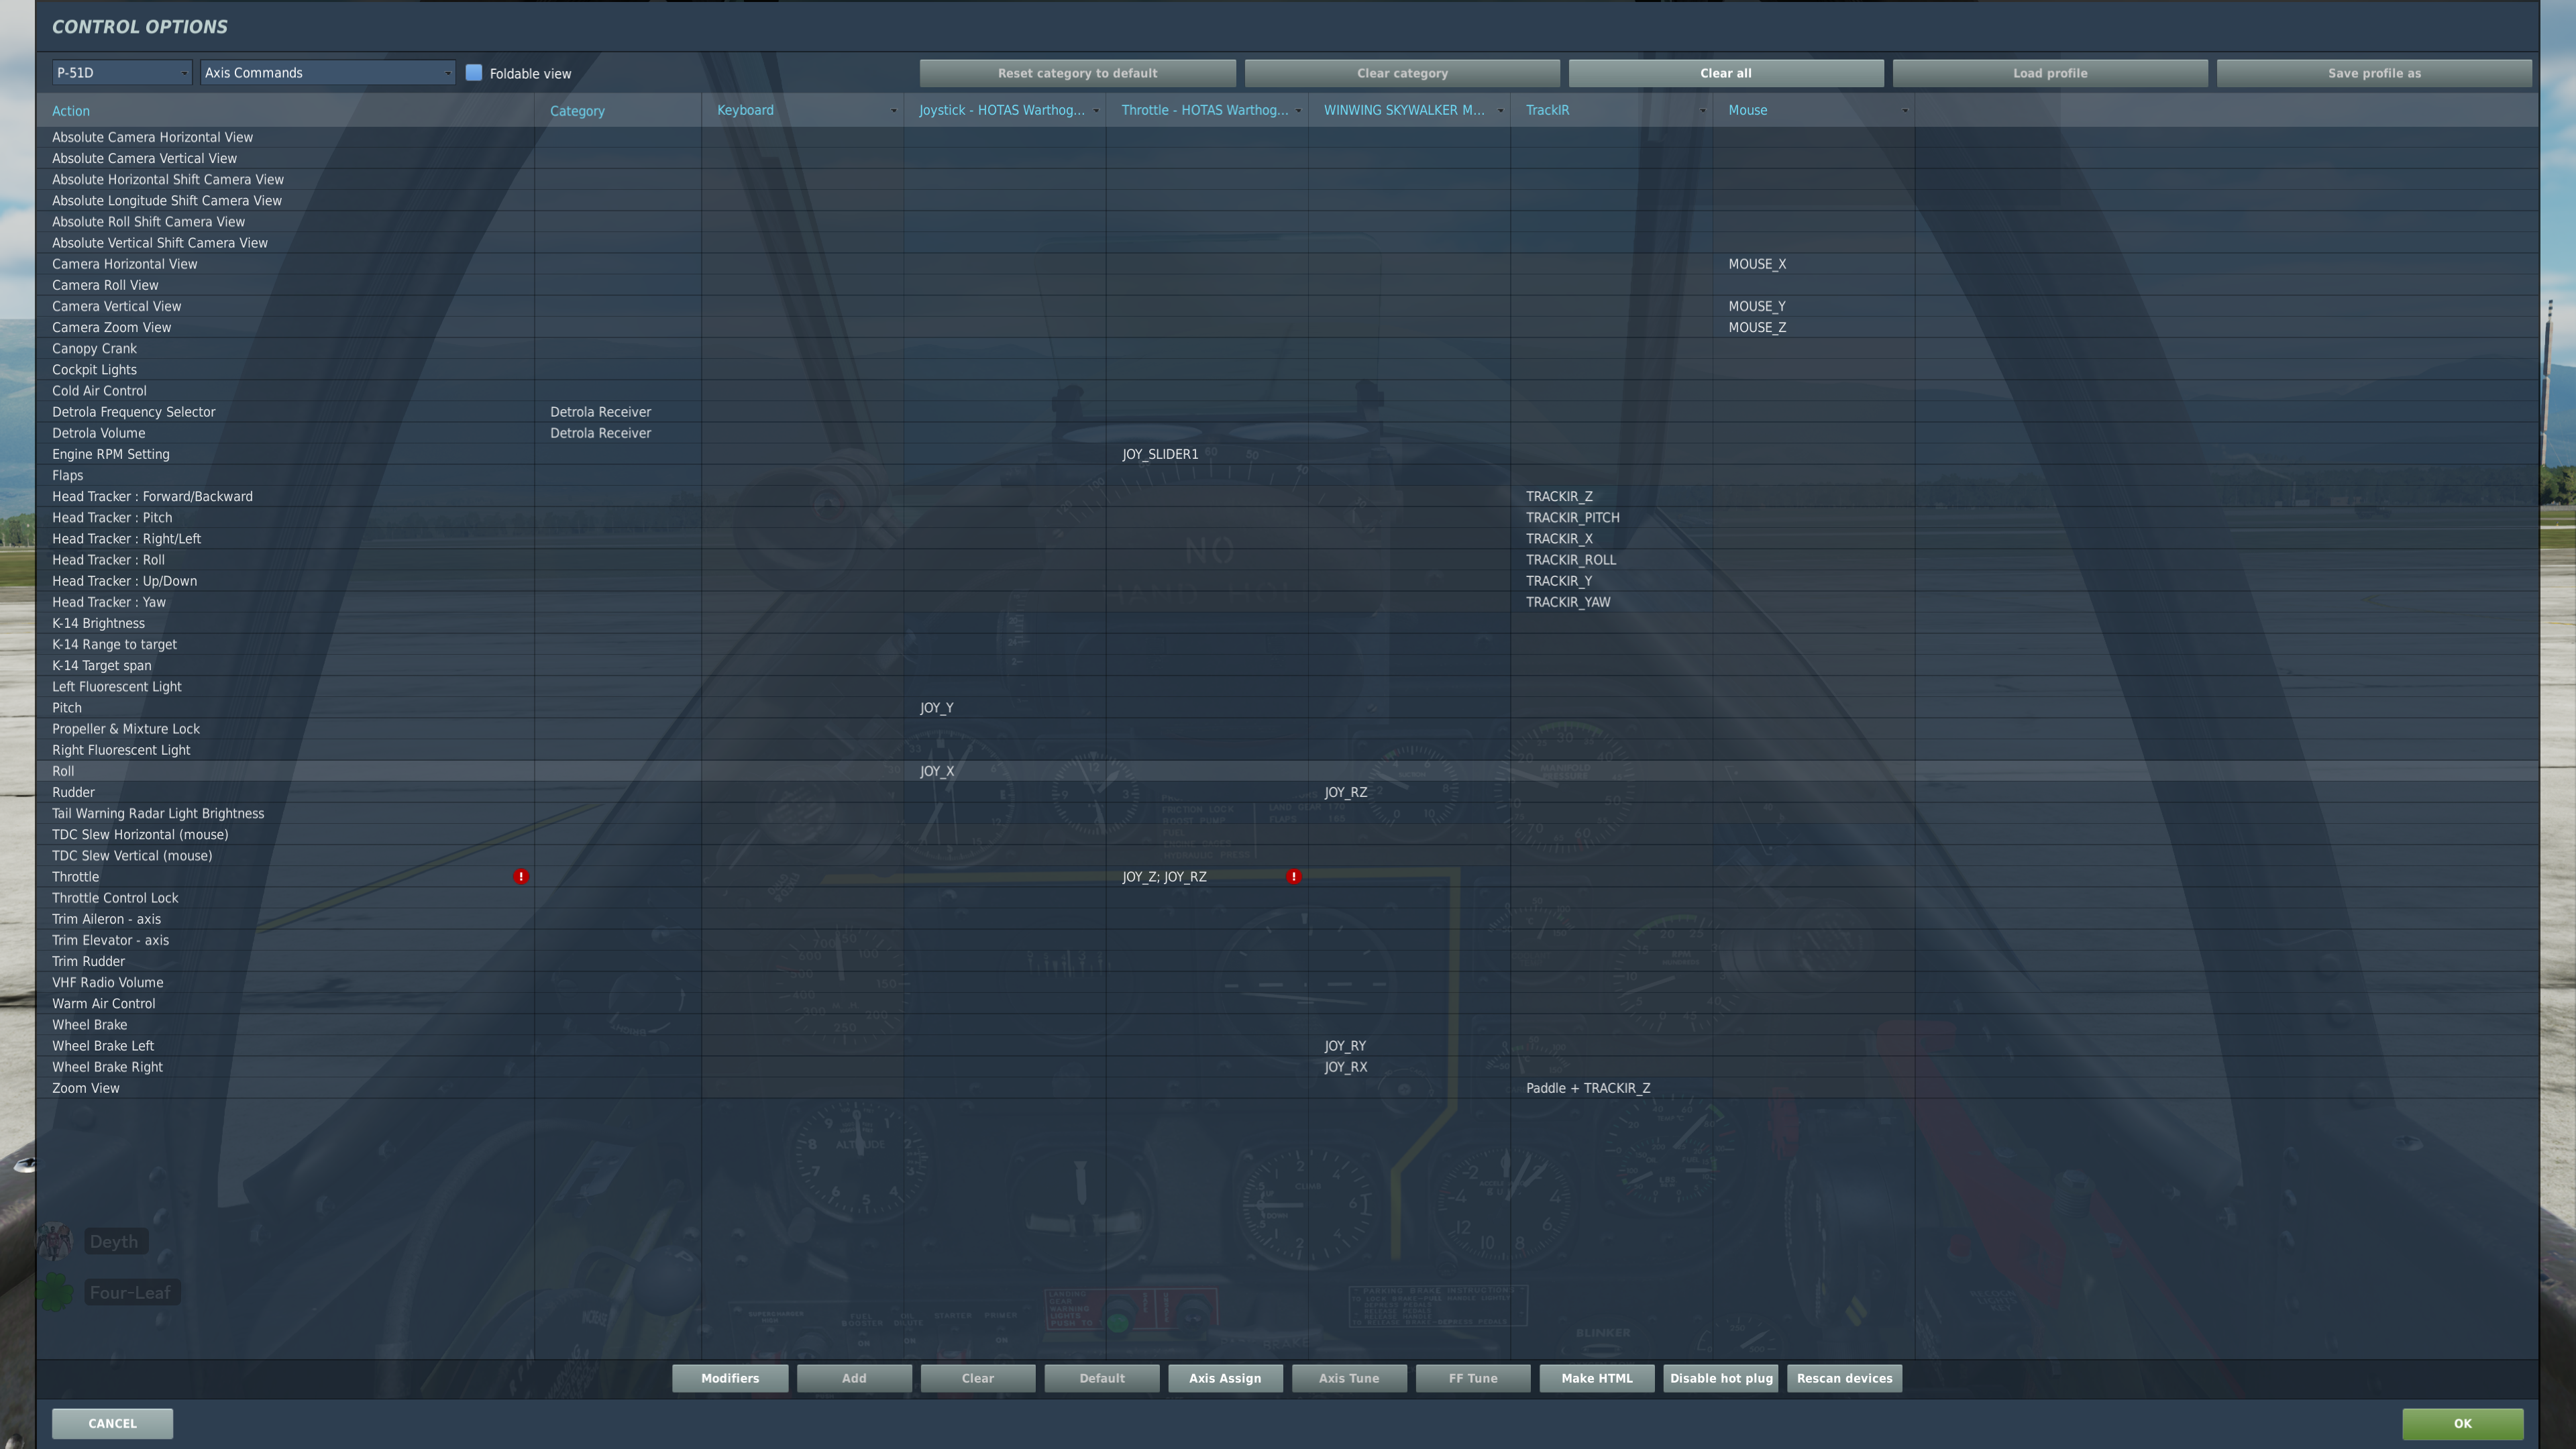Toggle the Foldable view checkbox
The image size is (2576, 1449).
coord(474,72)
